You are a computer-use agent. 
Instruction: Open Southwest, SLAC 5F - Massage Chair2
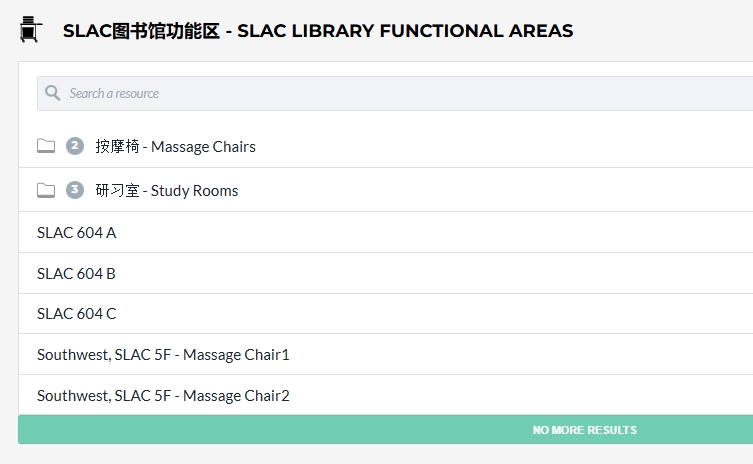[x=386, y=395]
